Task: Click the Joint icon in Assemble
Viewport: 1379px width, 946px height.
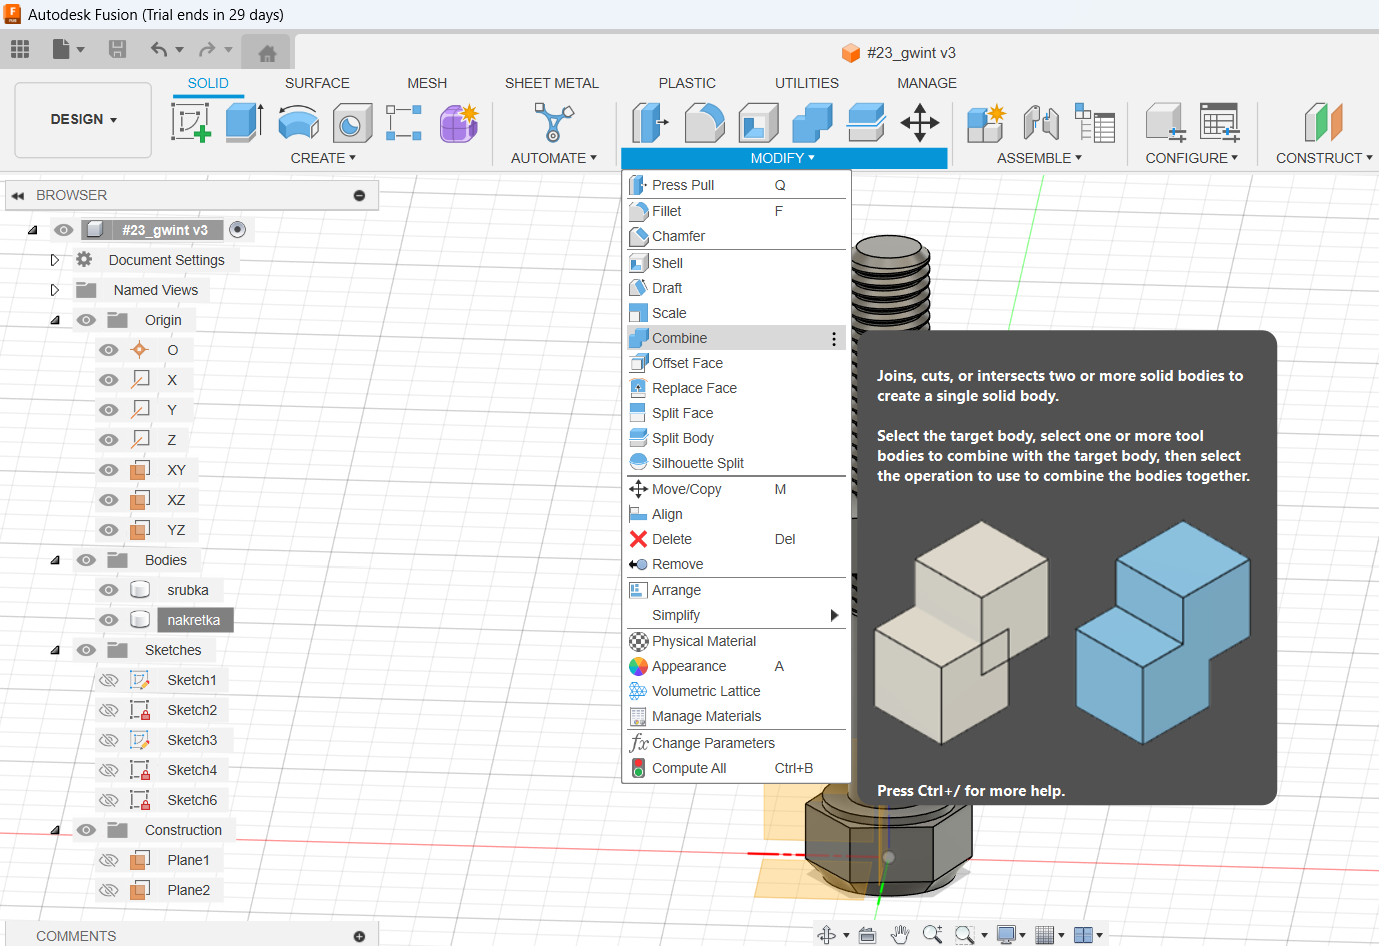Action: click(1041, 123)
